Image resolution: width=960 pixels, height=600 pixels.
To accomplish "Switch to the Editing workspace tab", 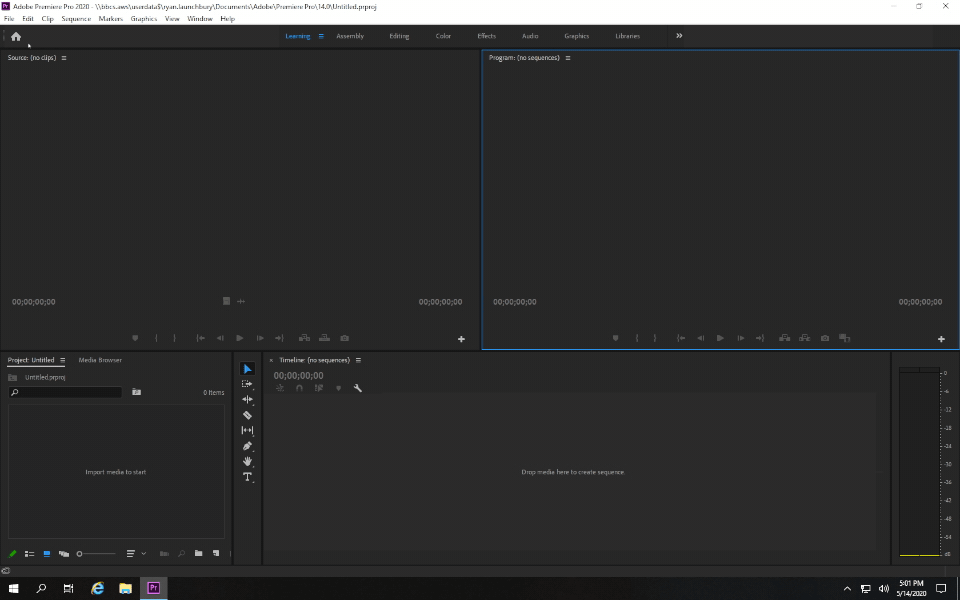I will 399,36.
